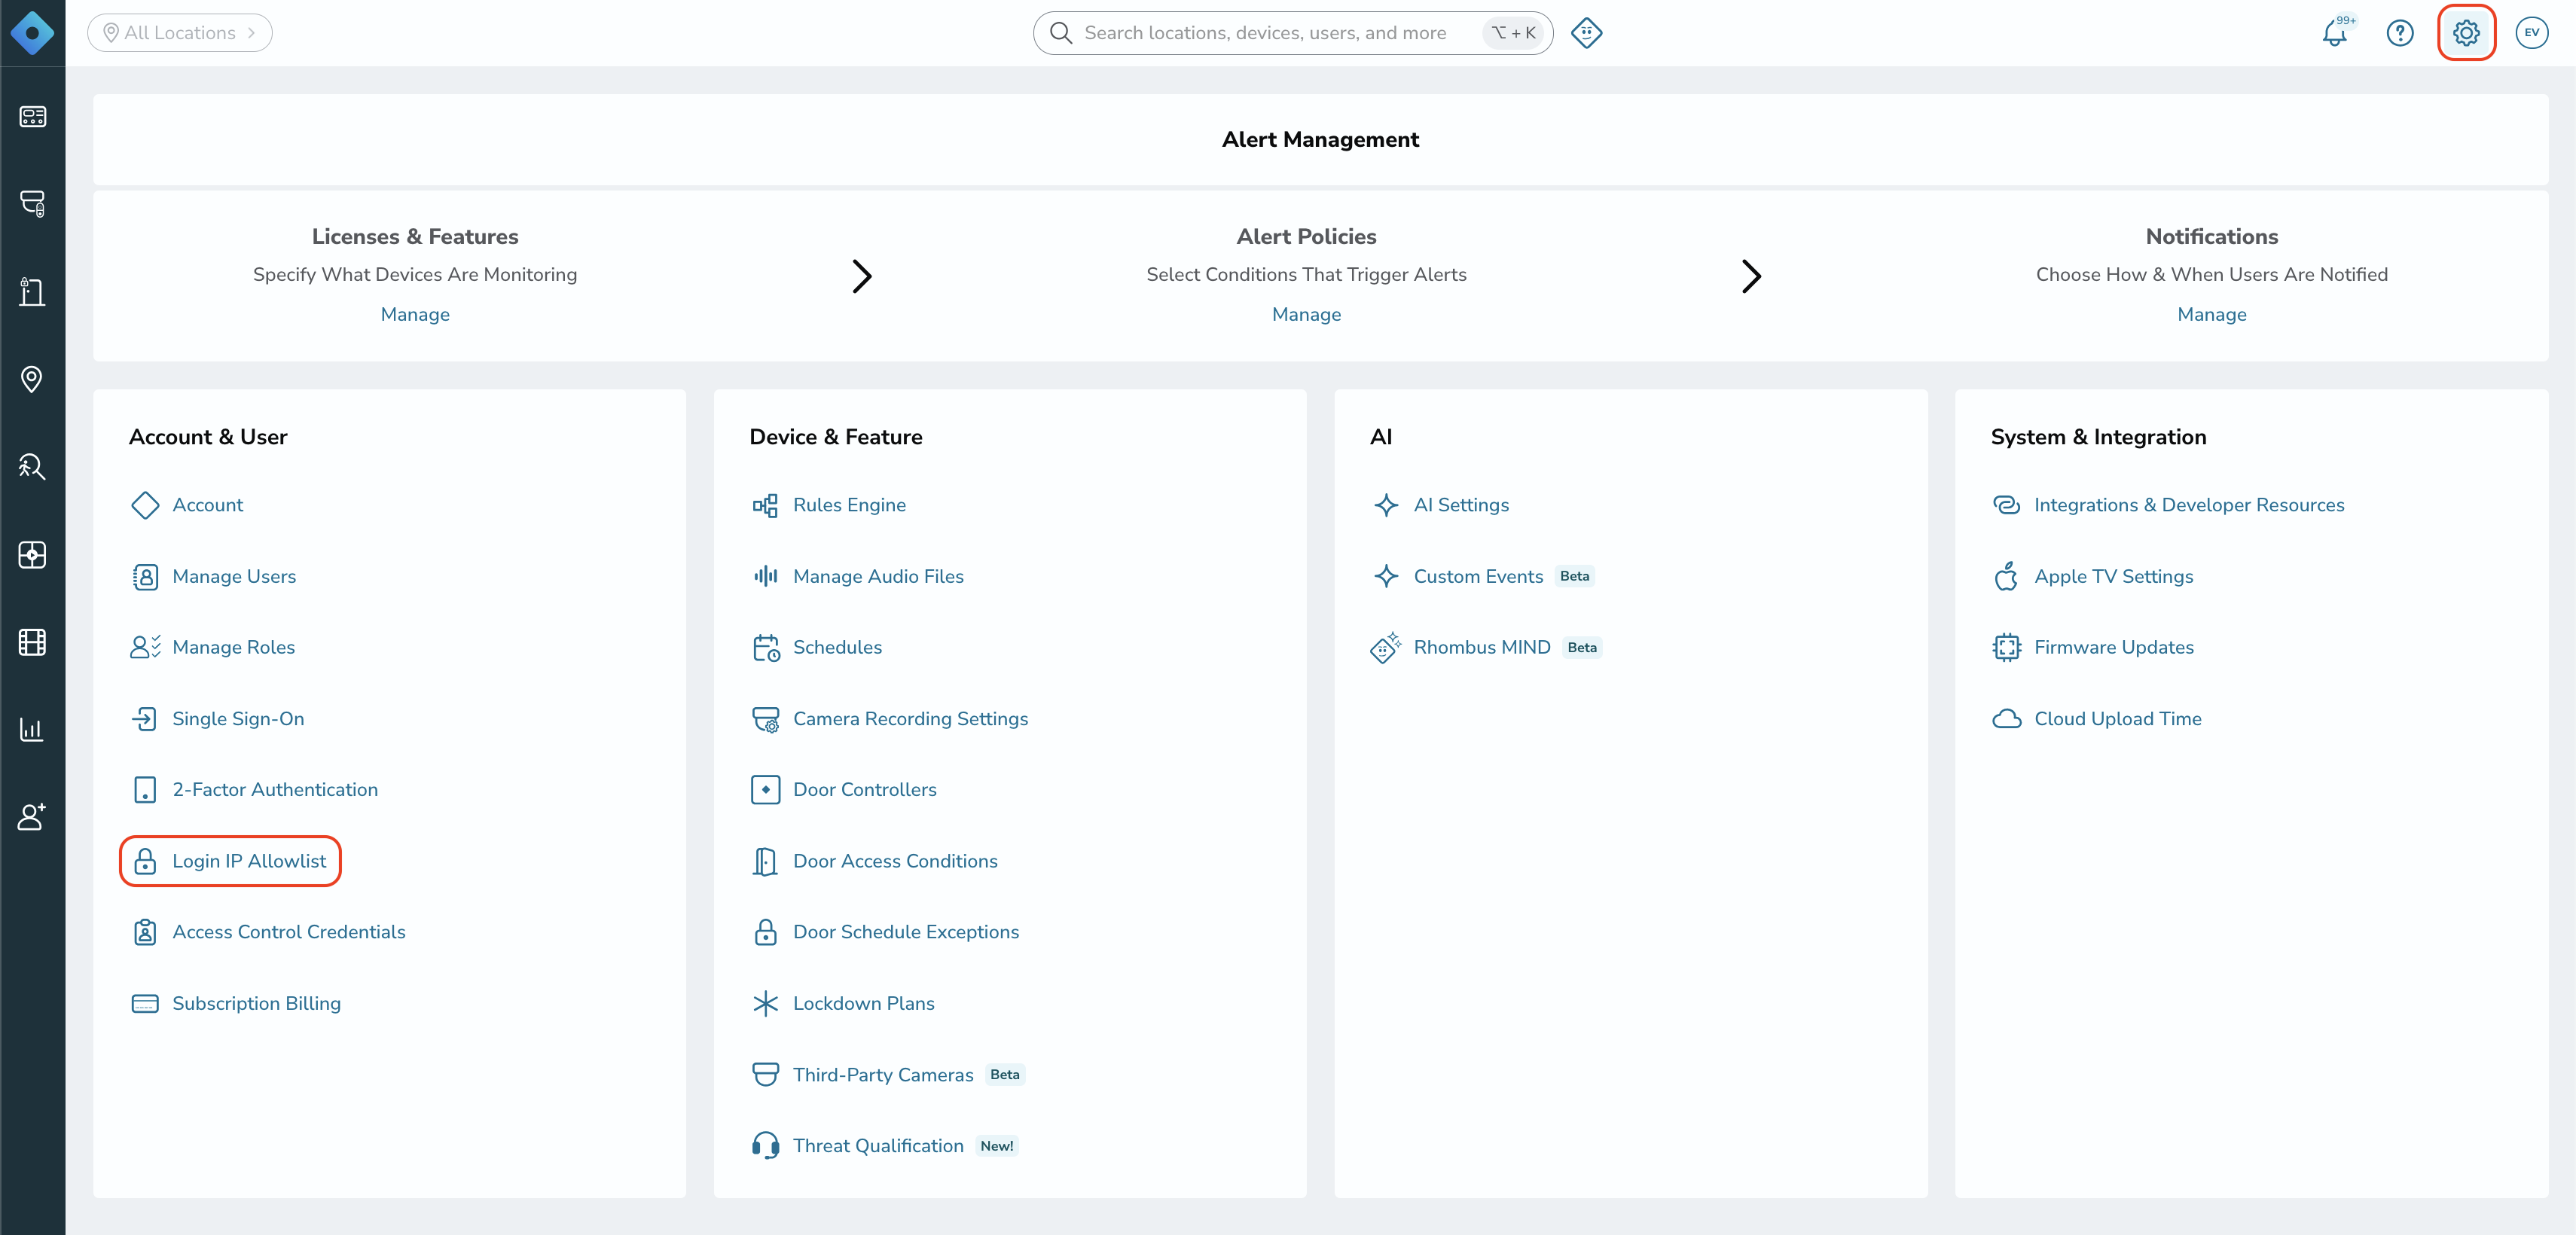Open Firmware Updates
This screenshot has height=1235, width=2576.
pyautogui.click(x=2093, y=647)
